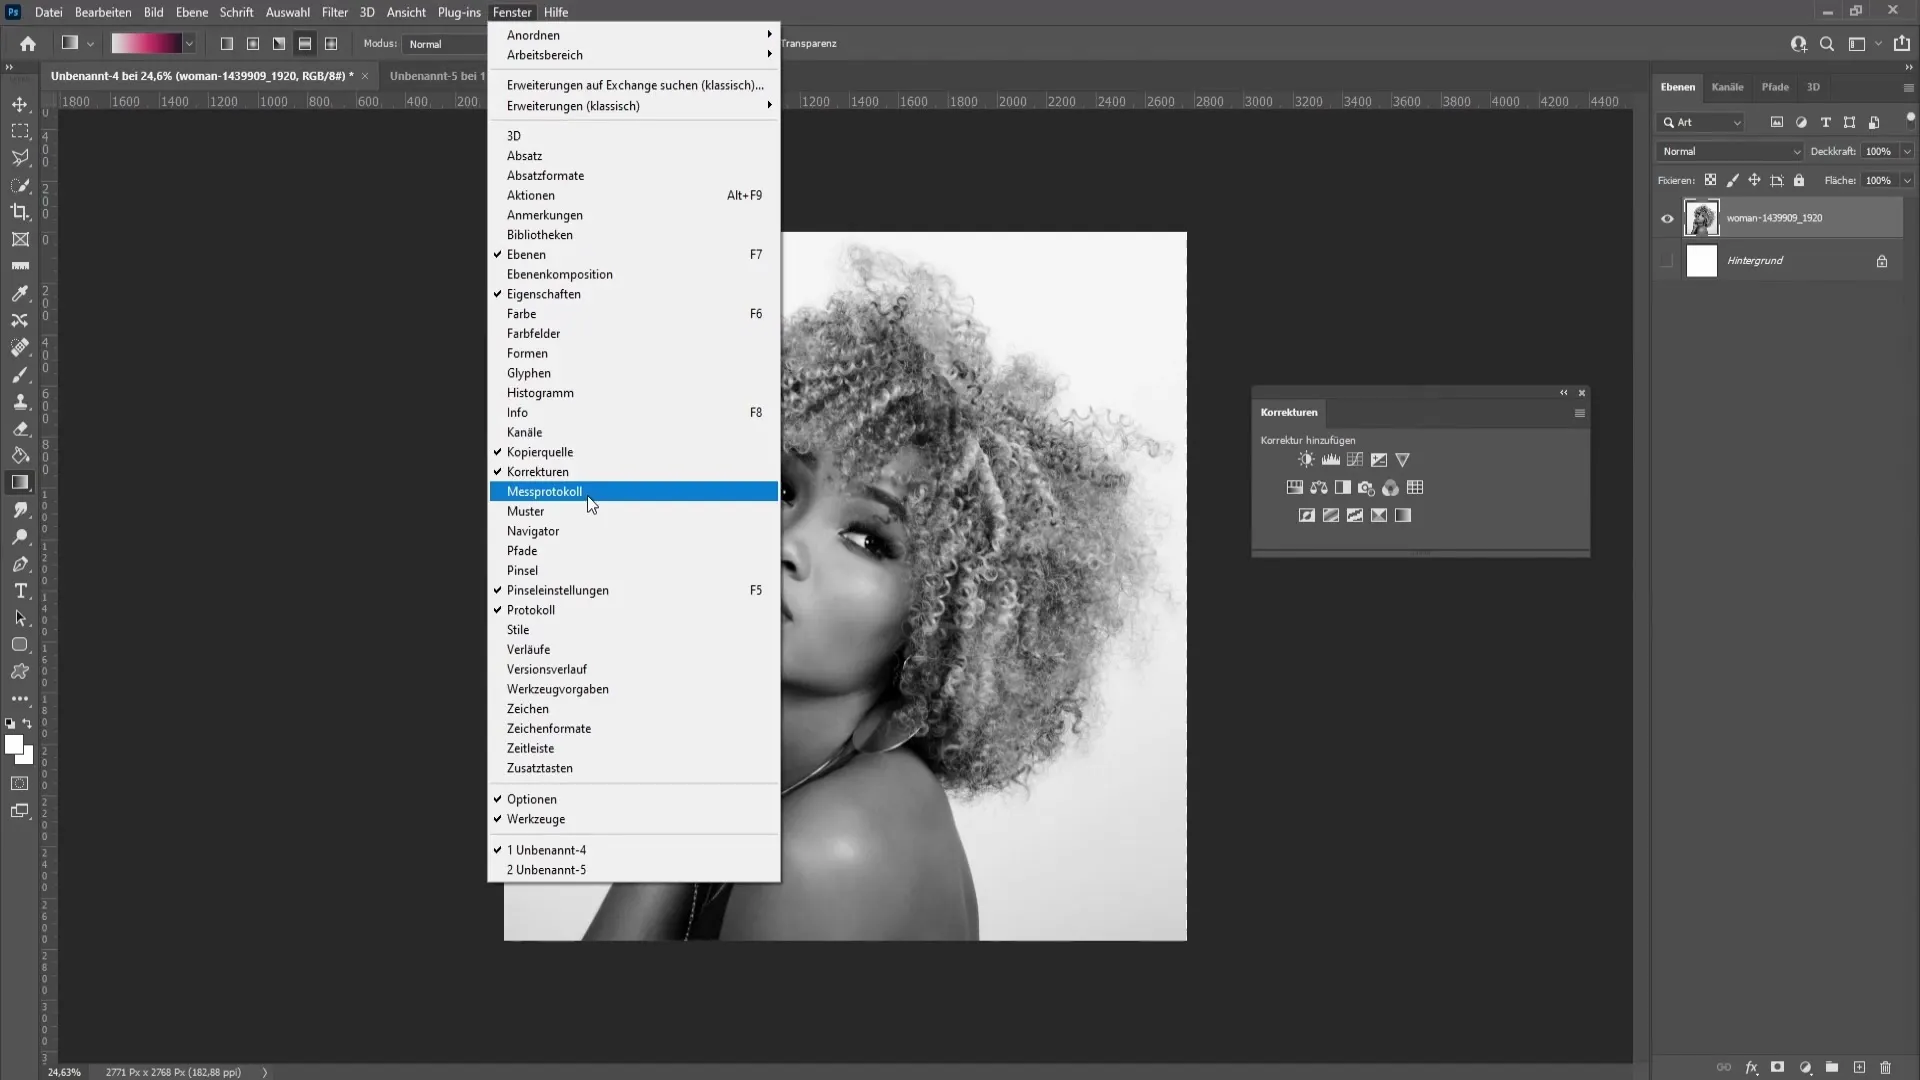1920x1080 pixels.
Task: Click Korrekturen panel close button
Action: 1582,393
